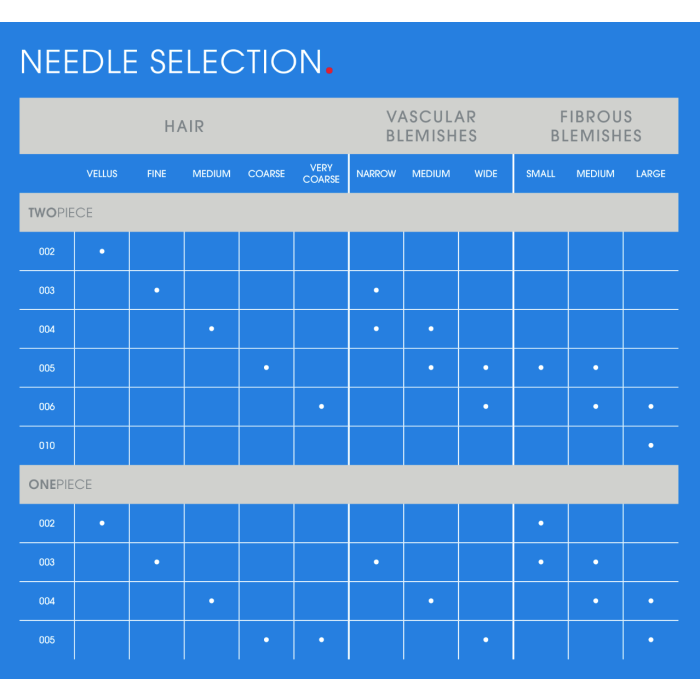
Task: Click the 010 needle row label
Action: point(47,446)
